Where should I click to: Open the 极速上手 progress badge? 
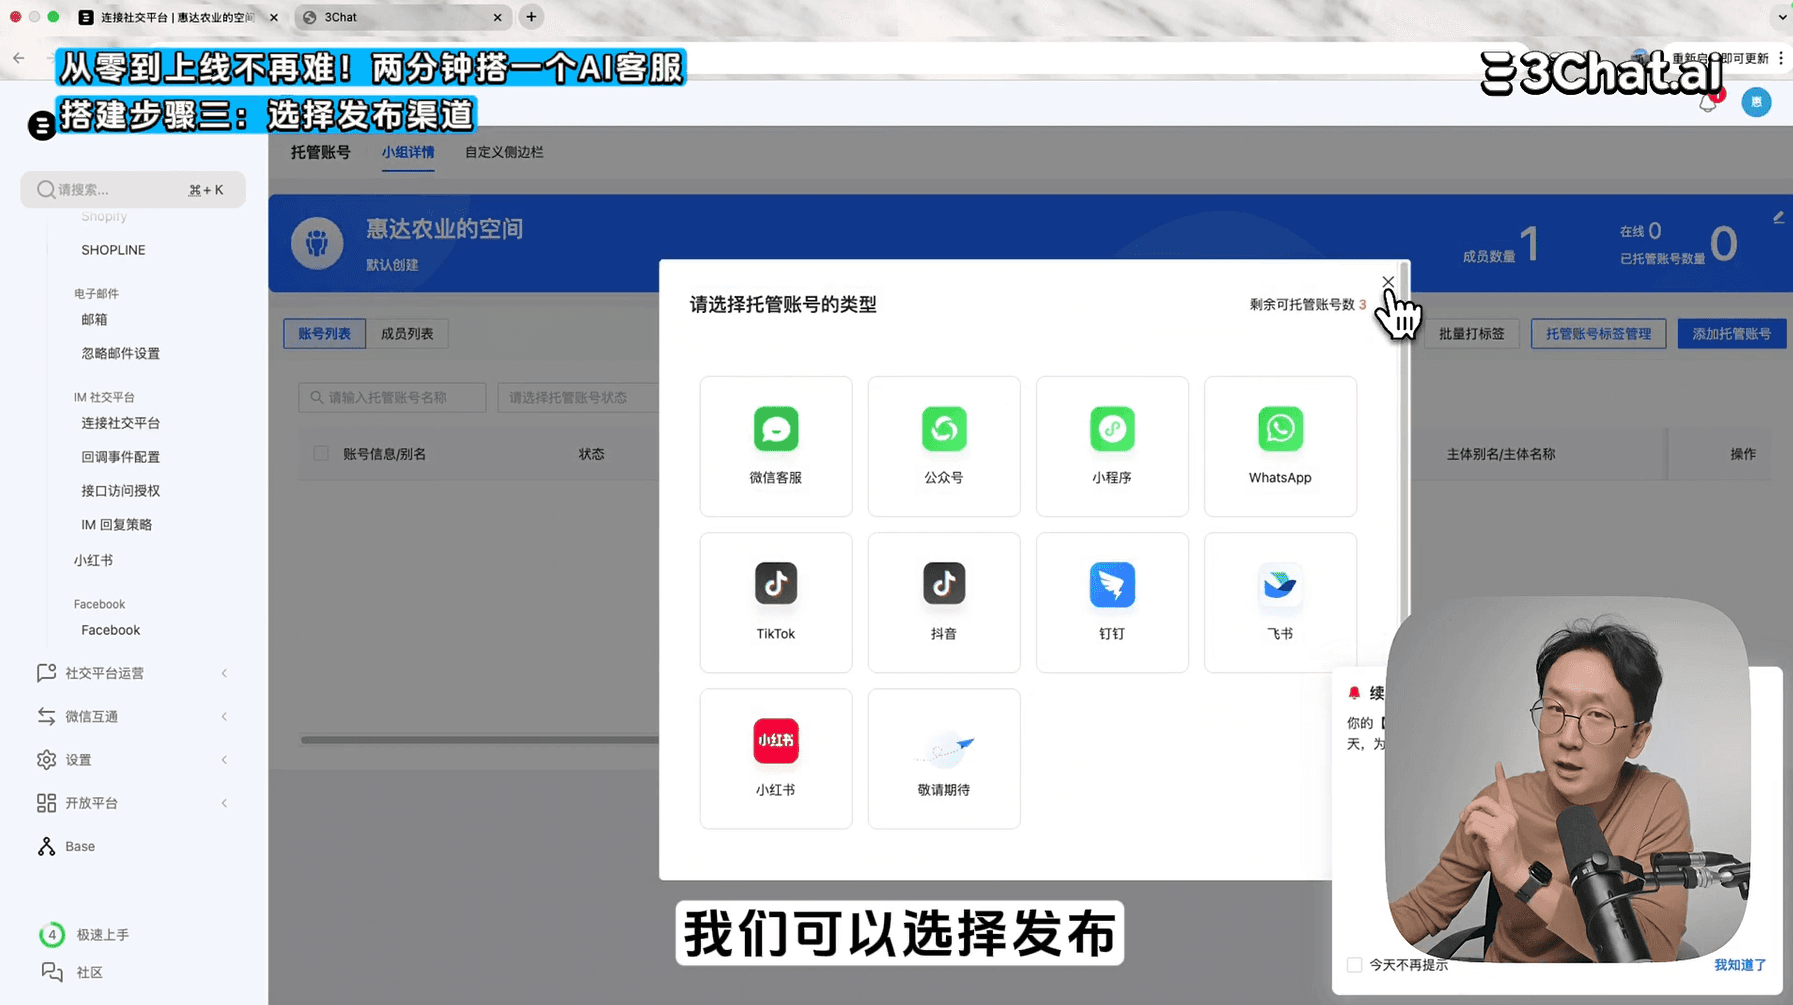coord(52,935)
